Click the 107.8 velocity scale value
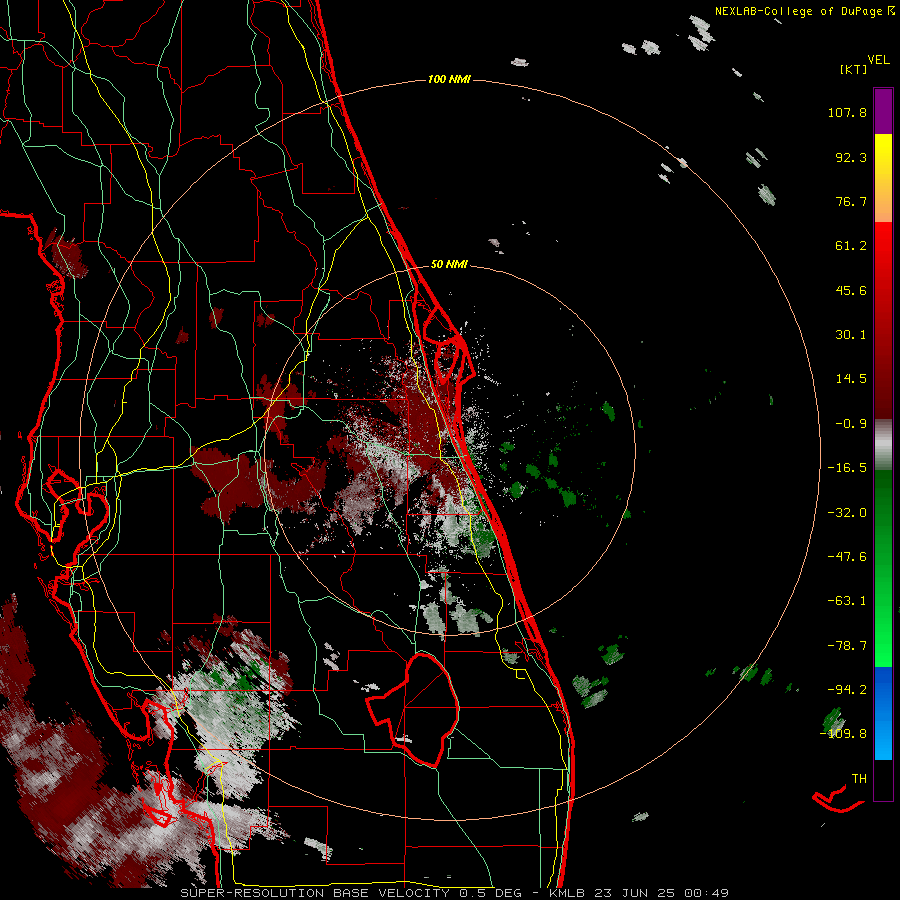Viewport: 900px width, 900px height. point(847,112)
